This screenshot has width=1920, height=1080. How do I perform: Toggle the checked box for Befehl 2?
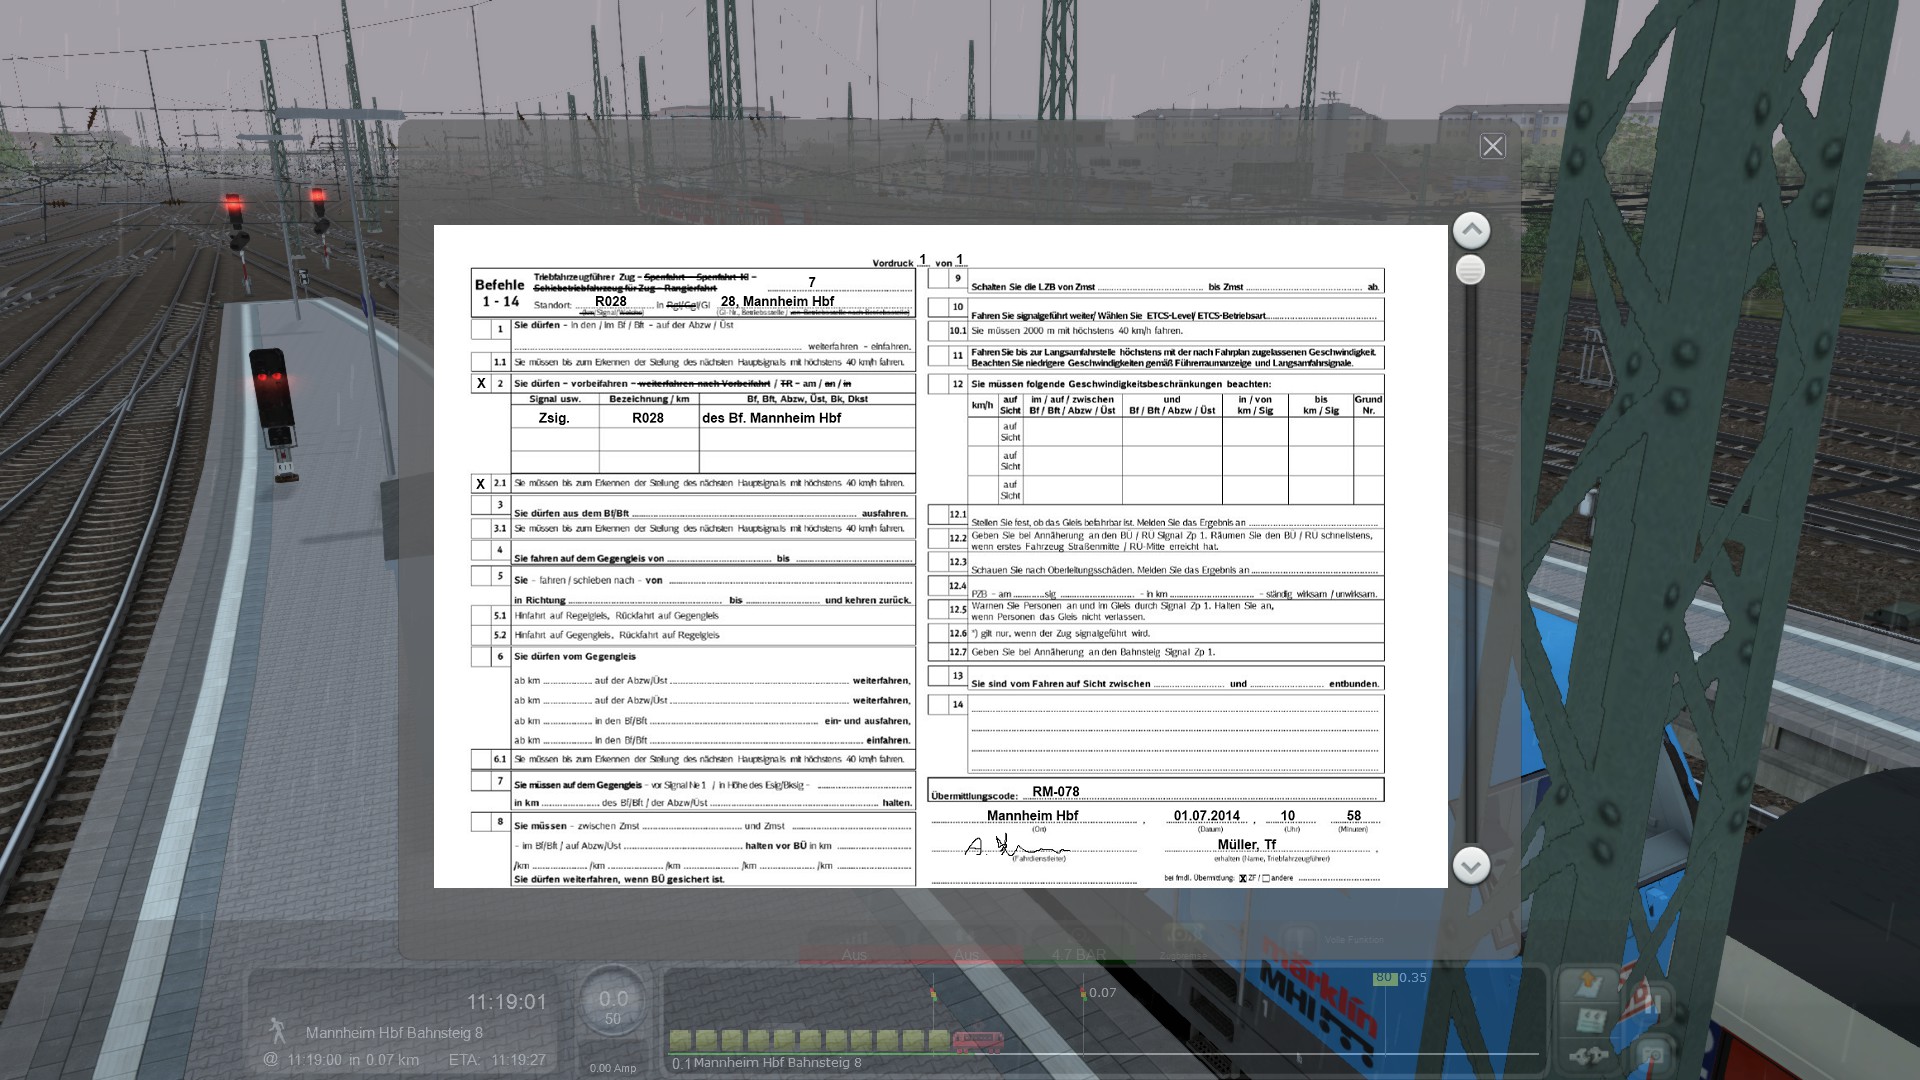point(481,383)
